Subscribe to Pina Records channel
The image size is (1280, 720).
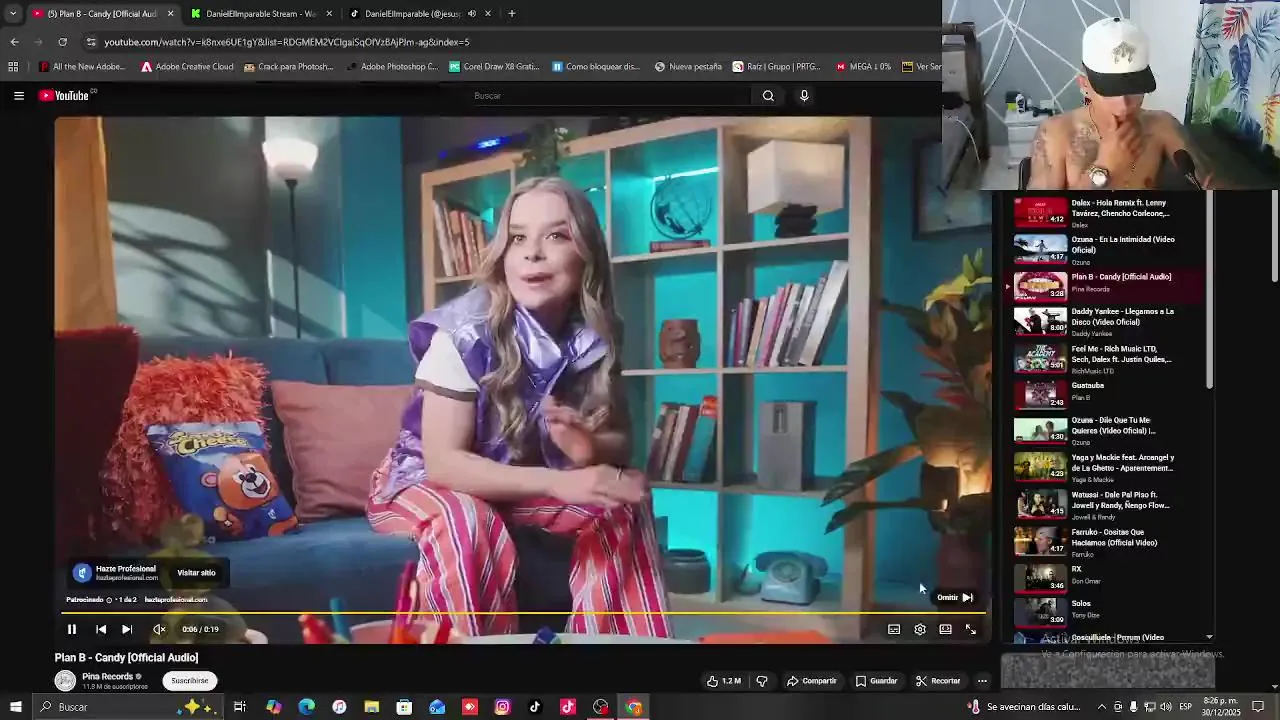coord(190,681)
